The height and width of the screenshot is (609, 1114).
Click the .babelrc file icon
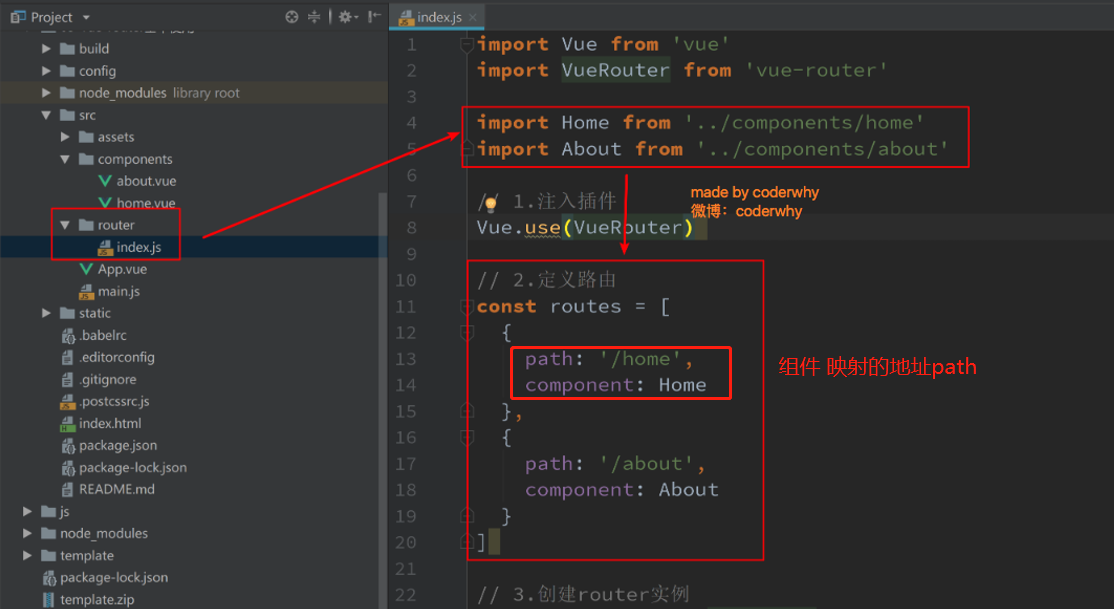tap(67, 335)
